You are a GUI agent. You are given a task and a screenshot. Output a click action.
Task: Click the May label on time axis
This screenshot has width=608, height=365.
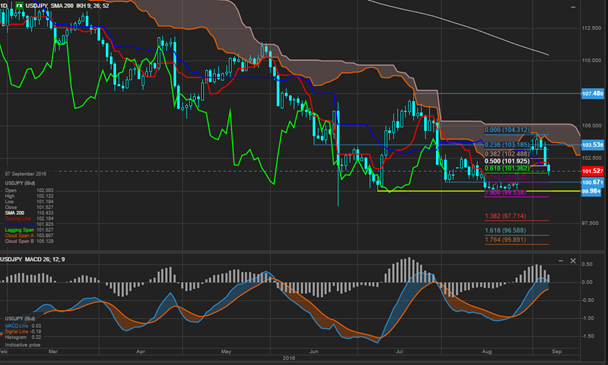pos(226,351)
